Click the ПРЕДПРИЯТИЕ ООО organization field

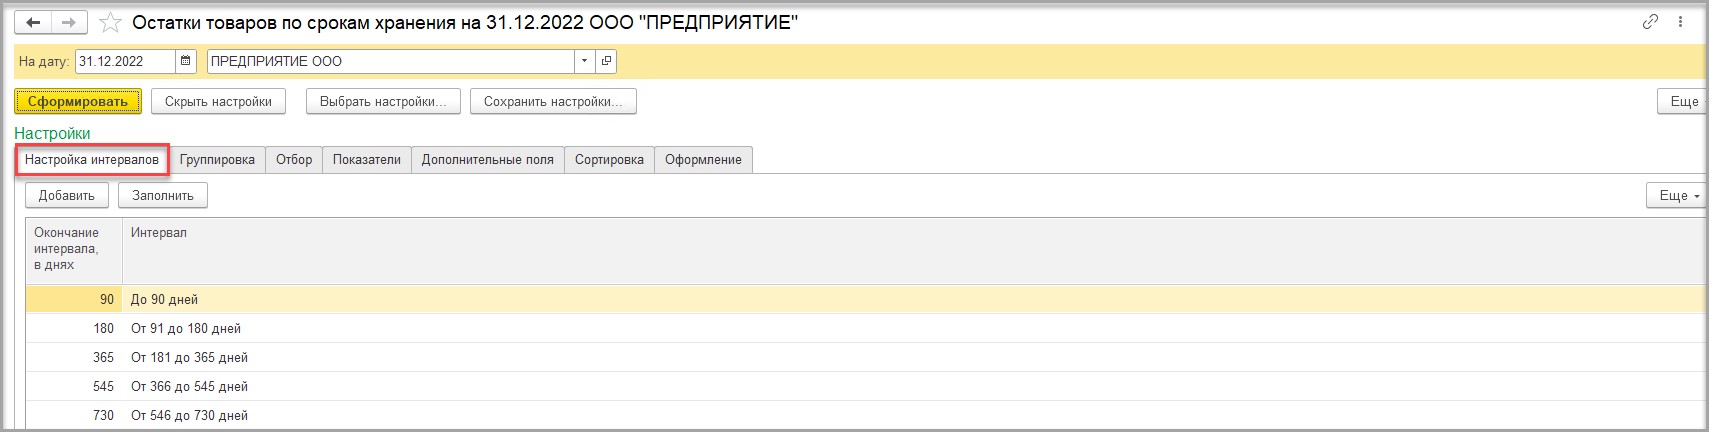(x=391, y=61)
